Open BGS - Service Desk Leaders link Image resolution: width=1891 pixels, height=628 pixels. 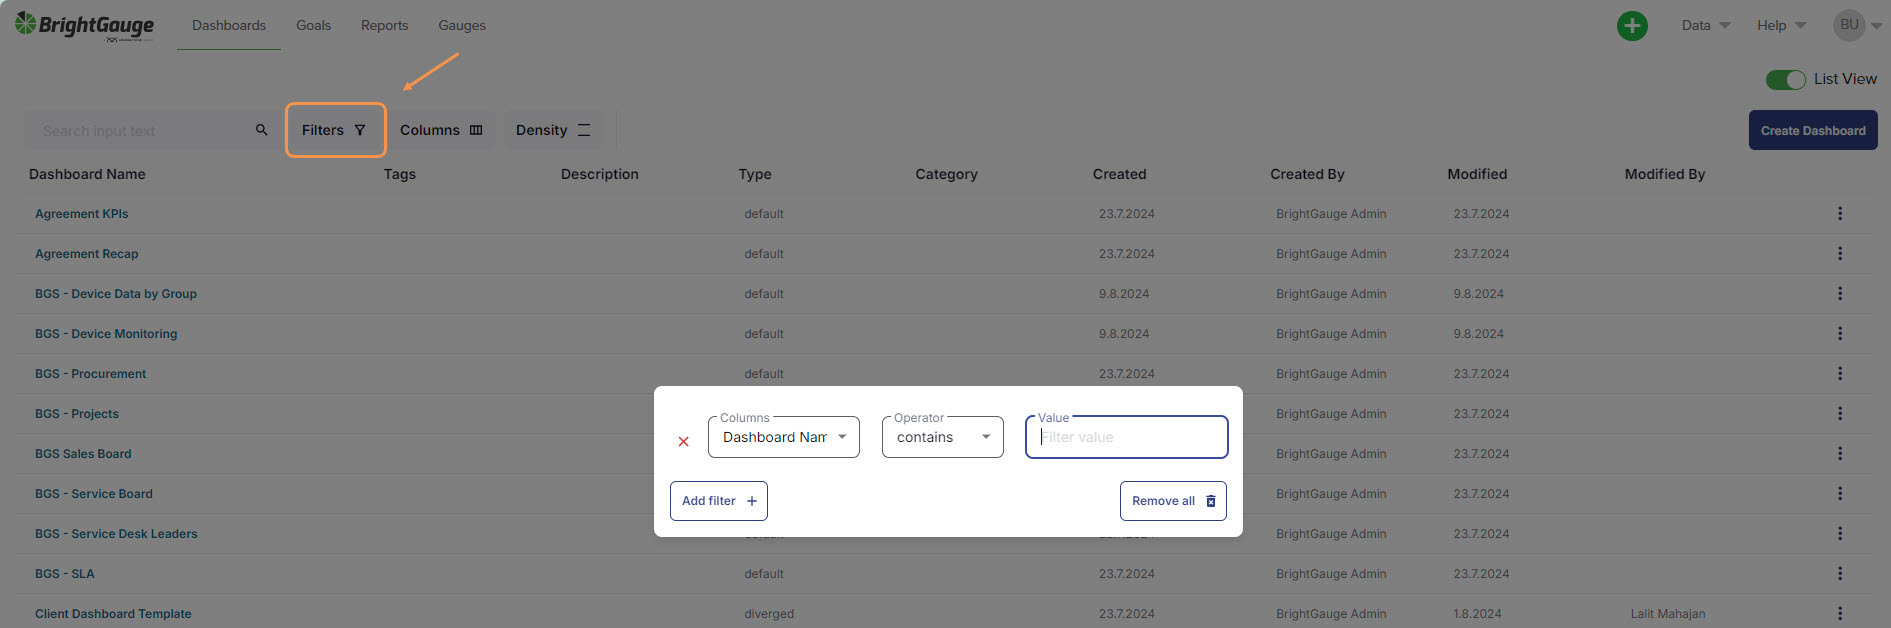(x=116, y=533)
